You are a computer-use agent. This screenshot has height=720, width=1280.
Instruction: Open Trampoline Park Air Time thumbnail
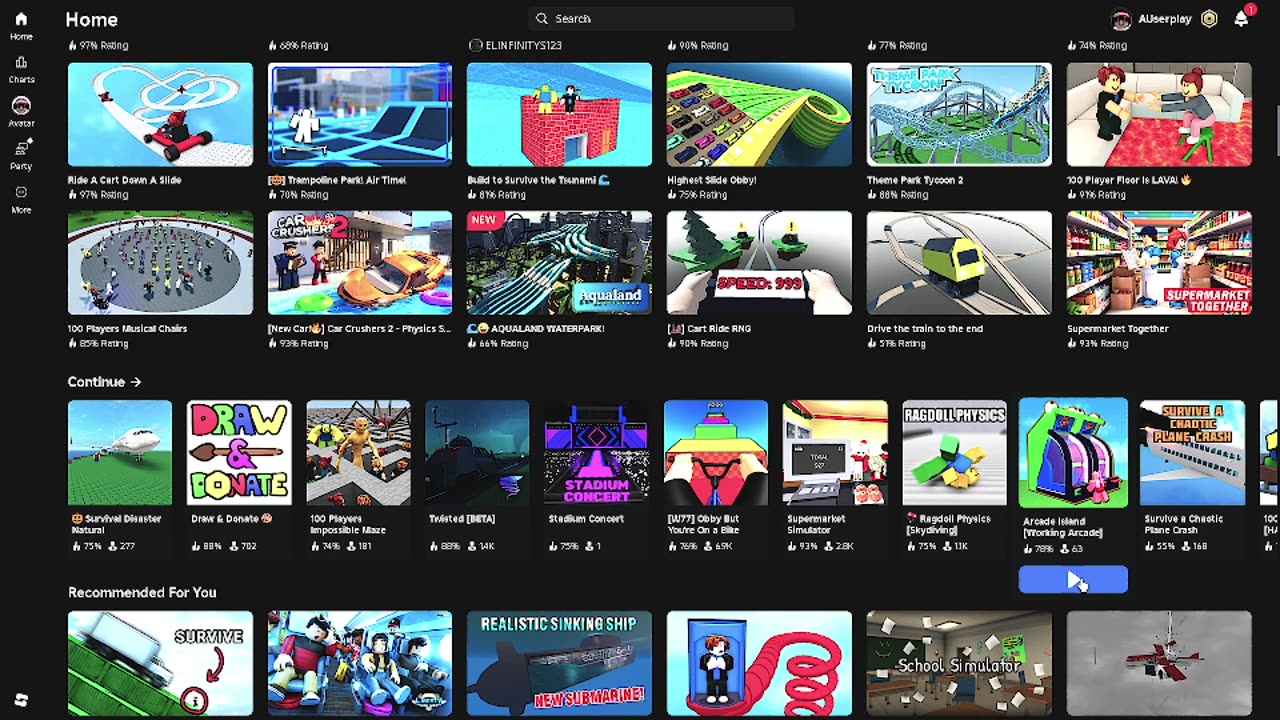[x=360, y=114]
